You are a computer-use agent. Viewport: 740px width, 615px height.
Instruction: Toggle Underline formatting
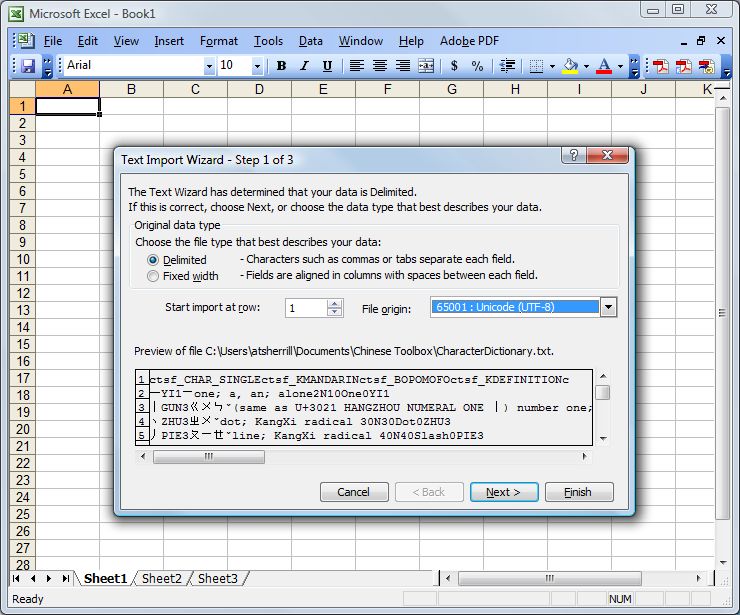pyautogui.click(x=327, y=66)
